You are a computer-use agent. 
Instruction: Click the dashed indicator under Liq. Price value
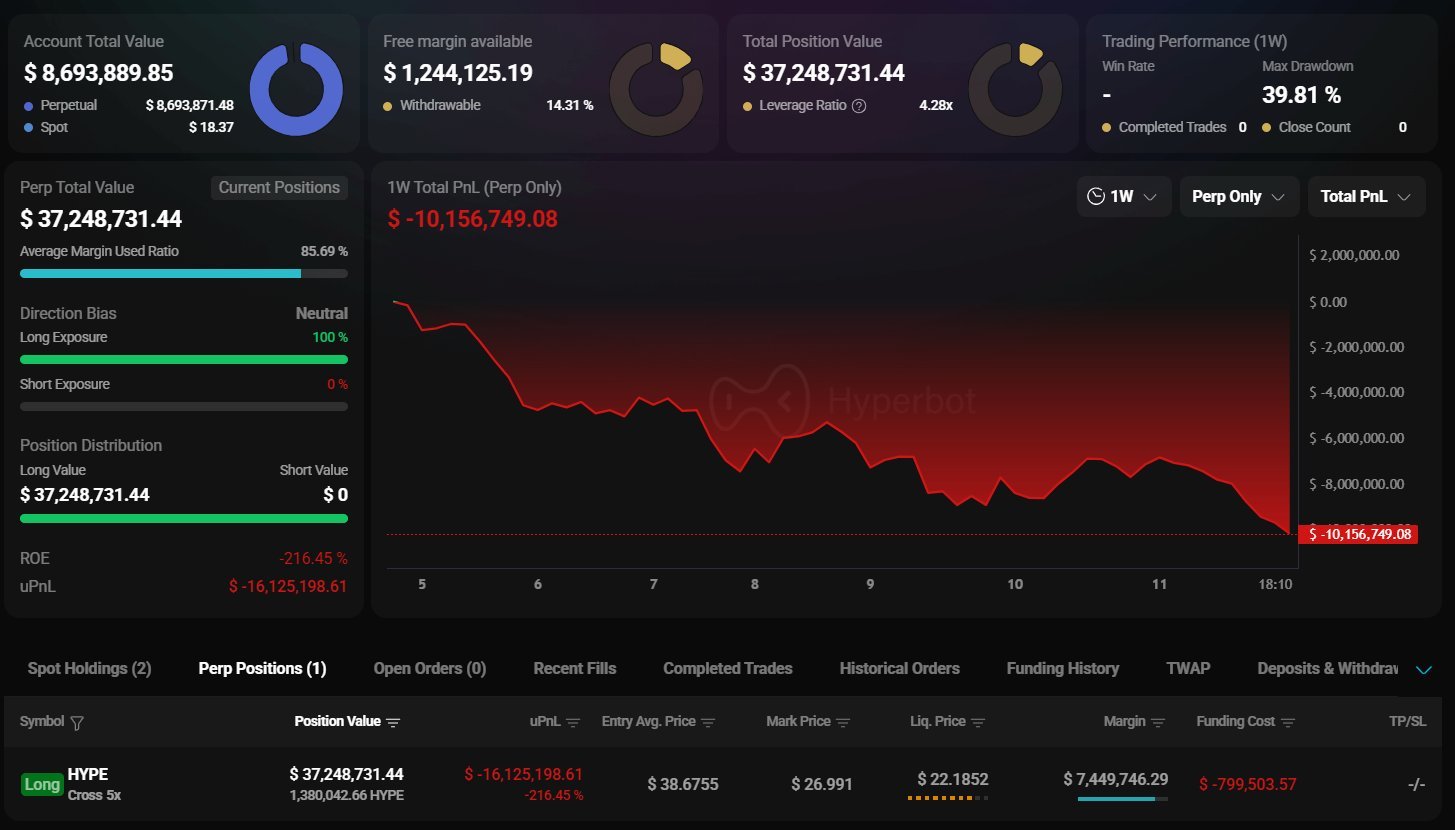[948, 798]
